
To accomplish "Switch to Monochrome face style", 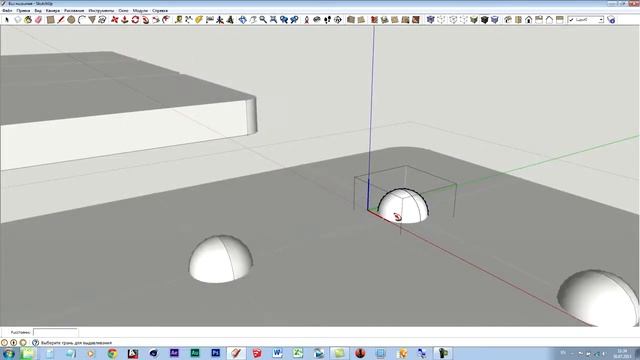I will [x=495, y=20].
